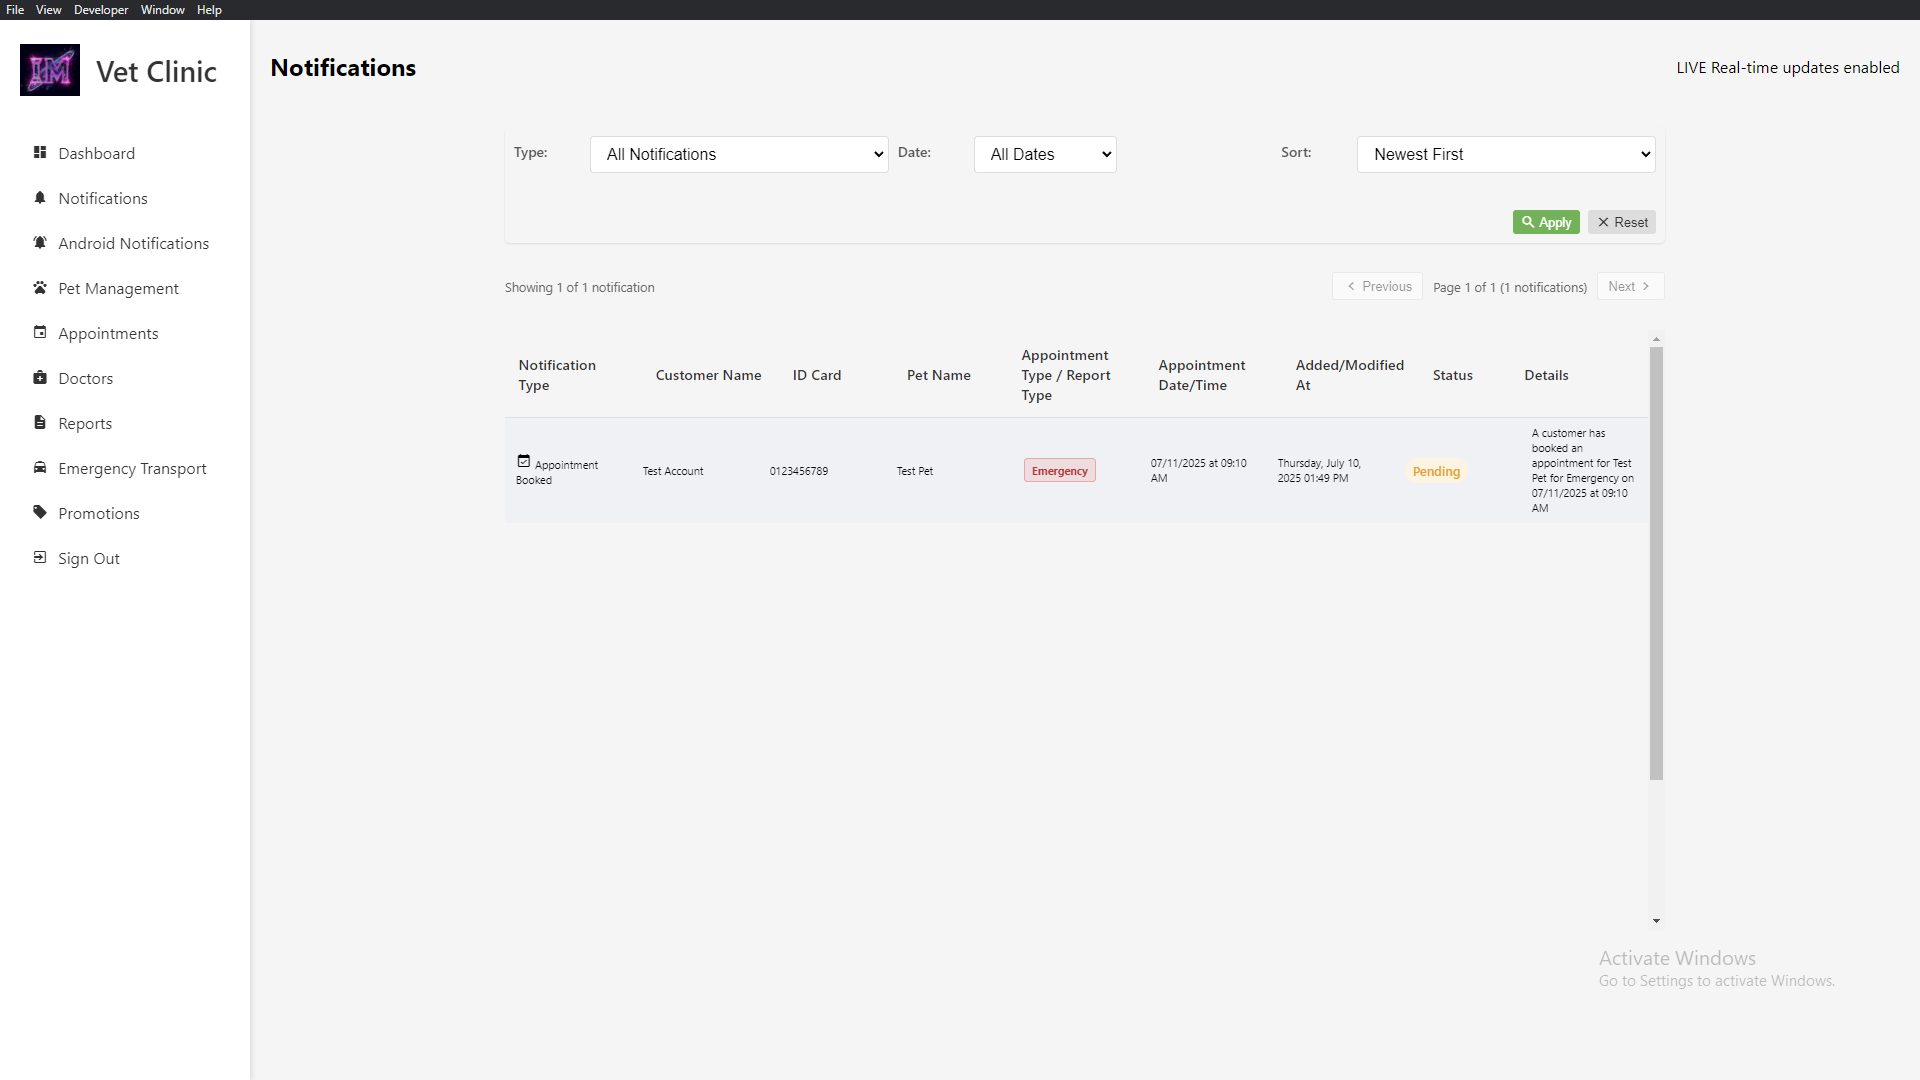Expand the All Dates filter

click(x=1045, y=154)
